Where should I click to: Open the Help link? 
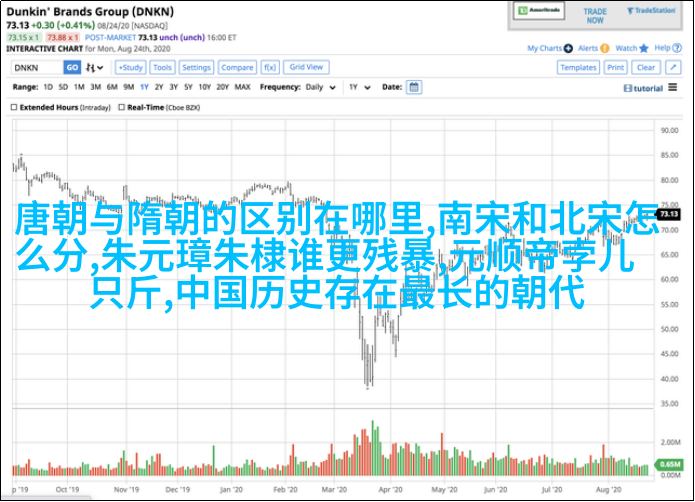click(662, 48)
